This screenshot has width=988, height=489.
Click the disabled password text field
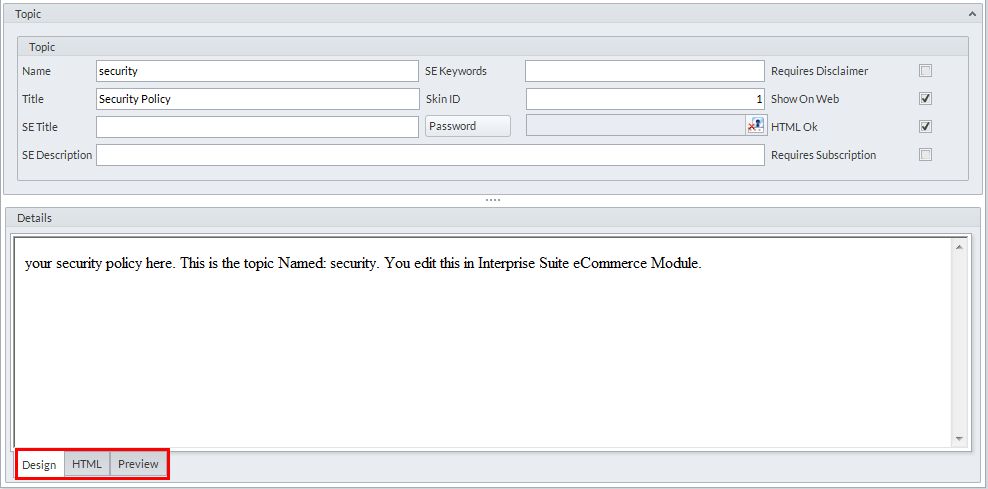(635, 126)
